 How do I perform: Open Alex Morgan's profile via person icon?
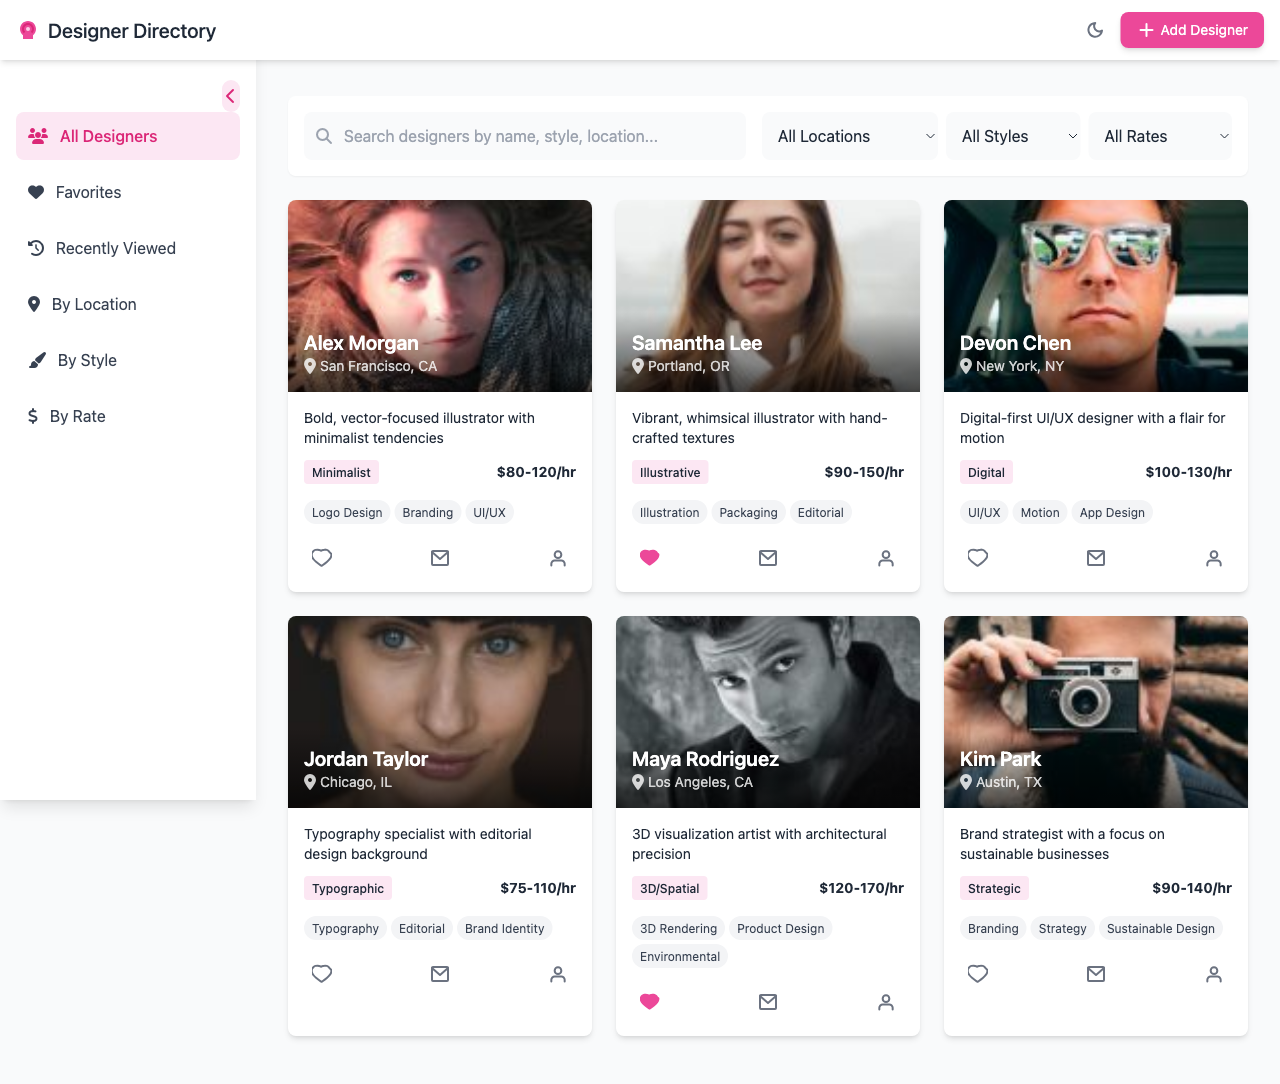(557, 558)
